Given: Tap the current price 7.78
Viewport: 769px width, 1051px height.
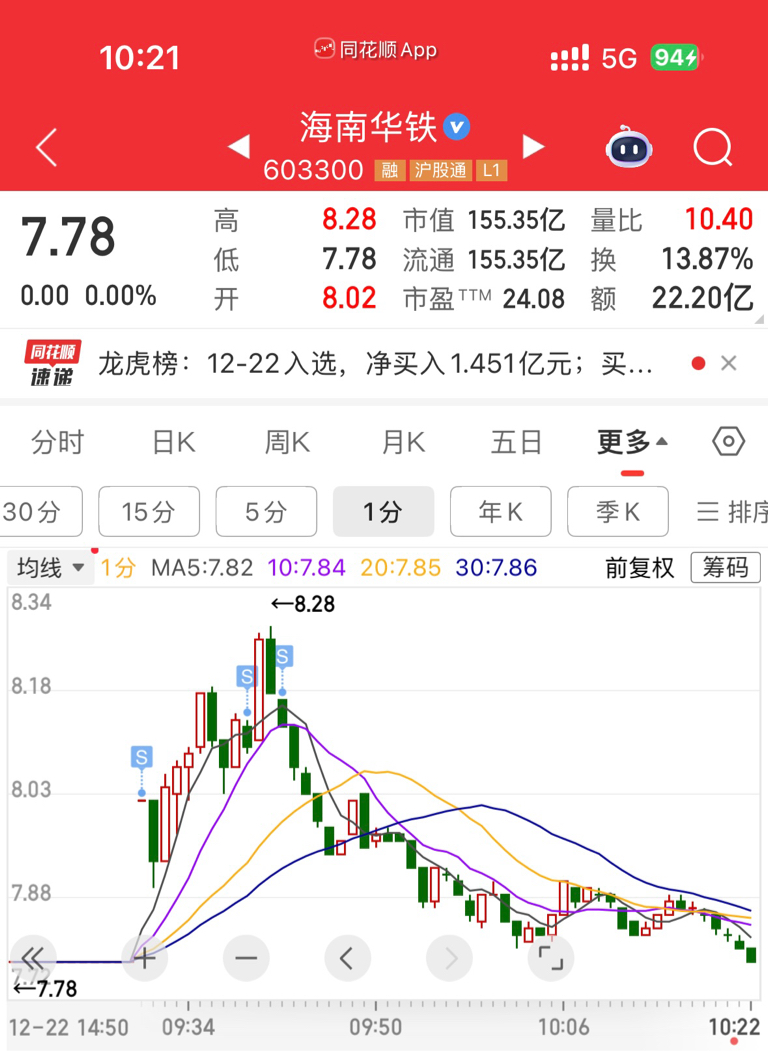Looking at the screenshot, I should coord(68,237).
